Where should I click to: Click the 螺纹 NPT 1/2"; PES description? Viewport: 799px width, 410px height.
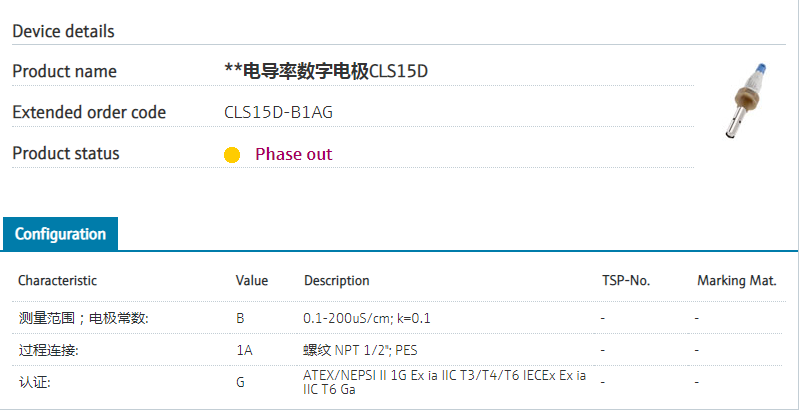tap(360, 350)
